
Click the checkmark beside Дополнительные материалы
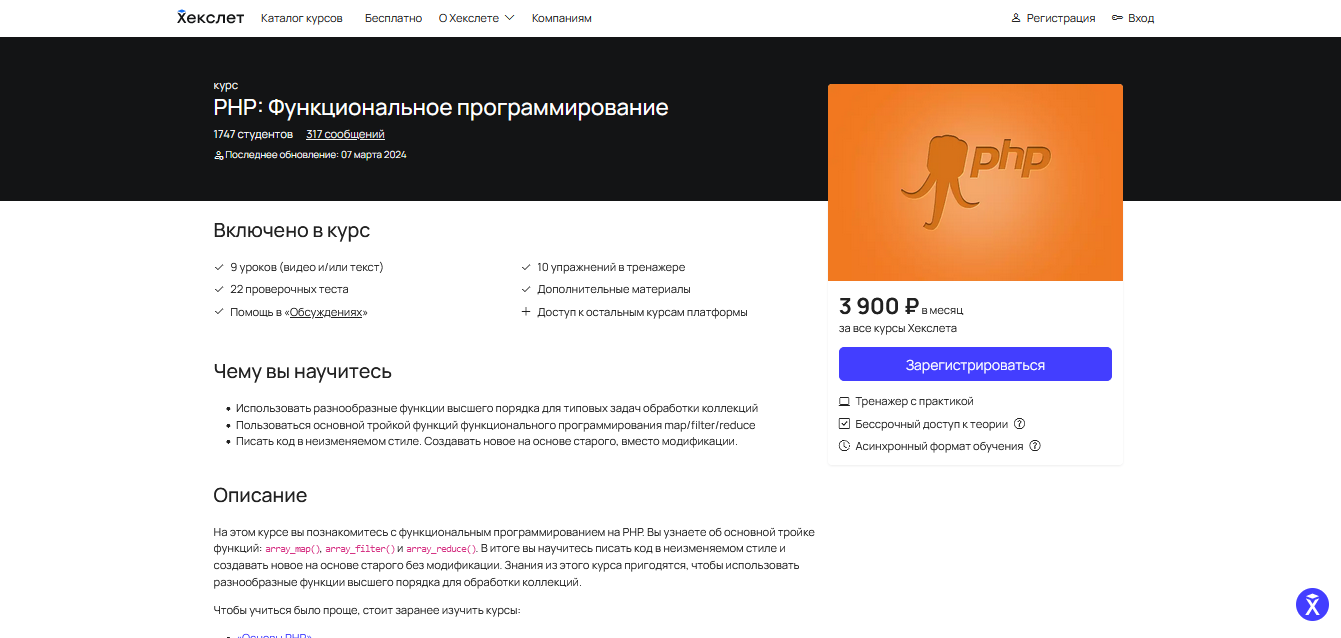526,289
